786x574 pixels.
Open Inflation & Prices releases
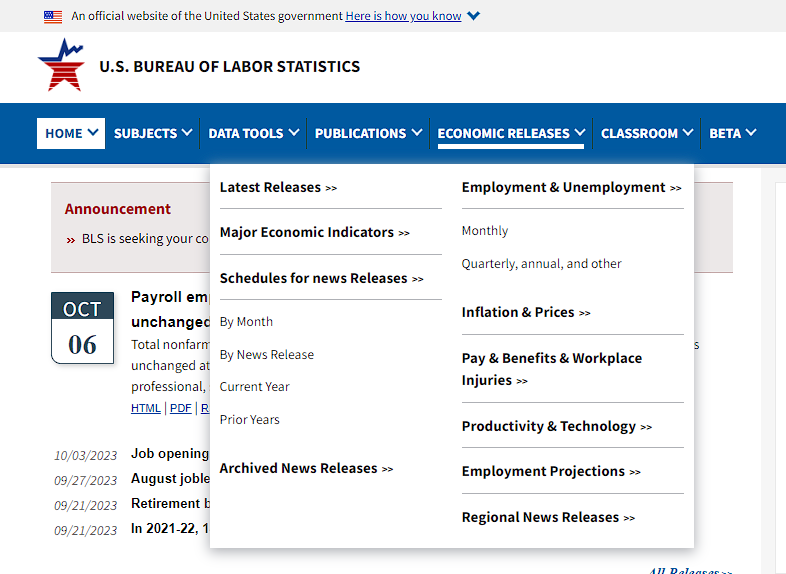[526, 312]
